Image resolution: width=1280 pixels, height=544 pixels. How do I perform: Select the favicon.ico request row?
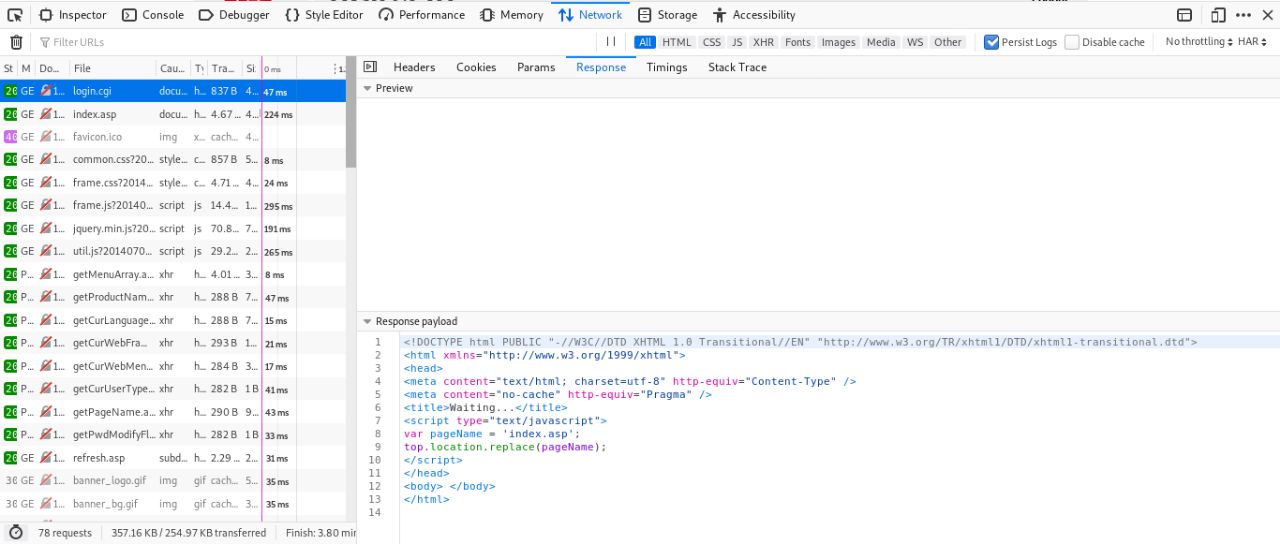click(173, 137)
